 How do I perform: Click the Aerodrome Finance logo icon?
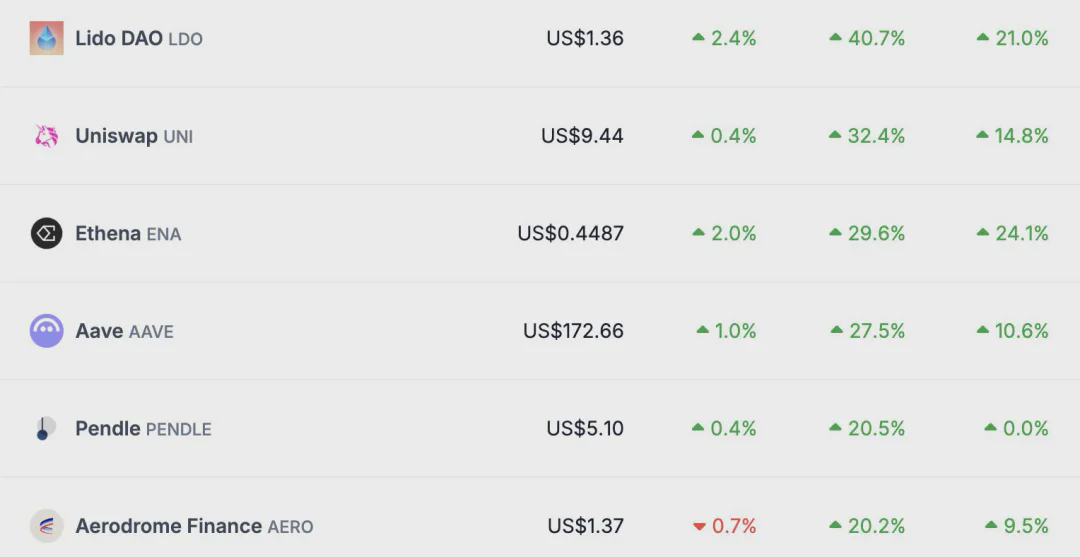pos(46,526)
